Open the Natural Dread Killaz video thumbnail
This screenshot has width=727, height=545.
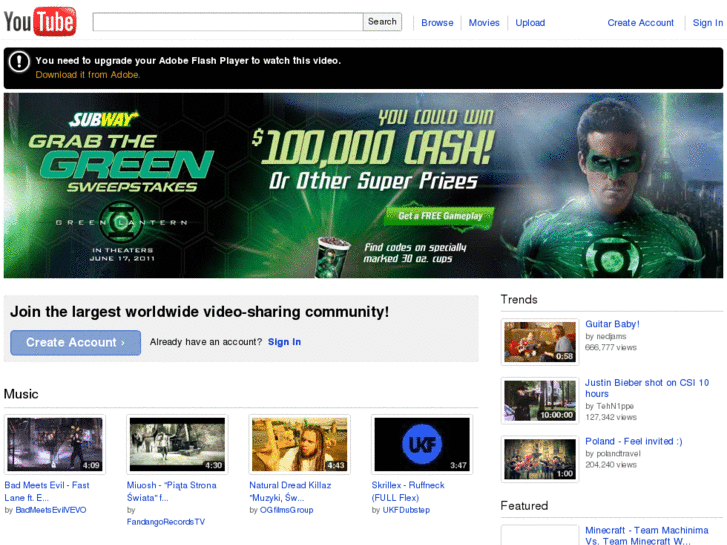pyautogui.click(x=300, y=444)
